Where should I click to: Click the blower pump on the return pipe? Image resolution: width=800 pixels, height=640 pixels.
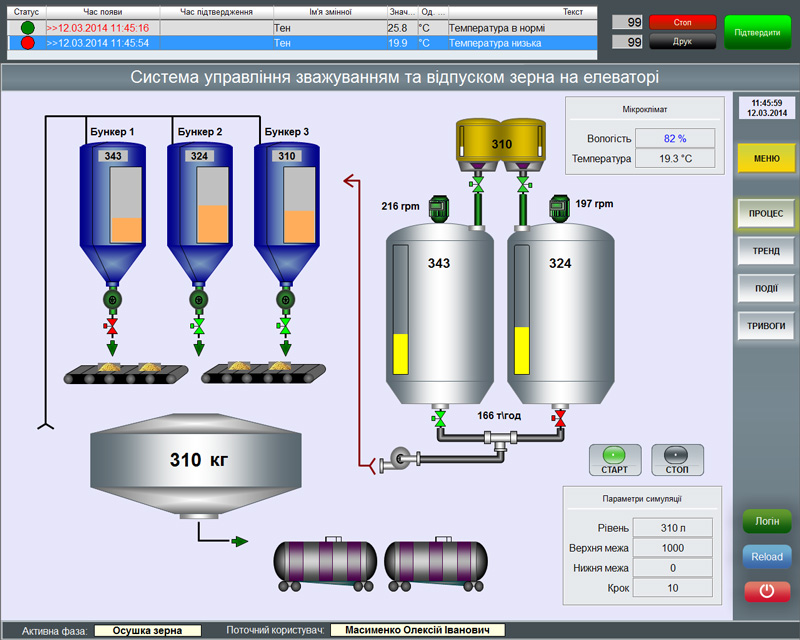click(x=403, y=459)
